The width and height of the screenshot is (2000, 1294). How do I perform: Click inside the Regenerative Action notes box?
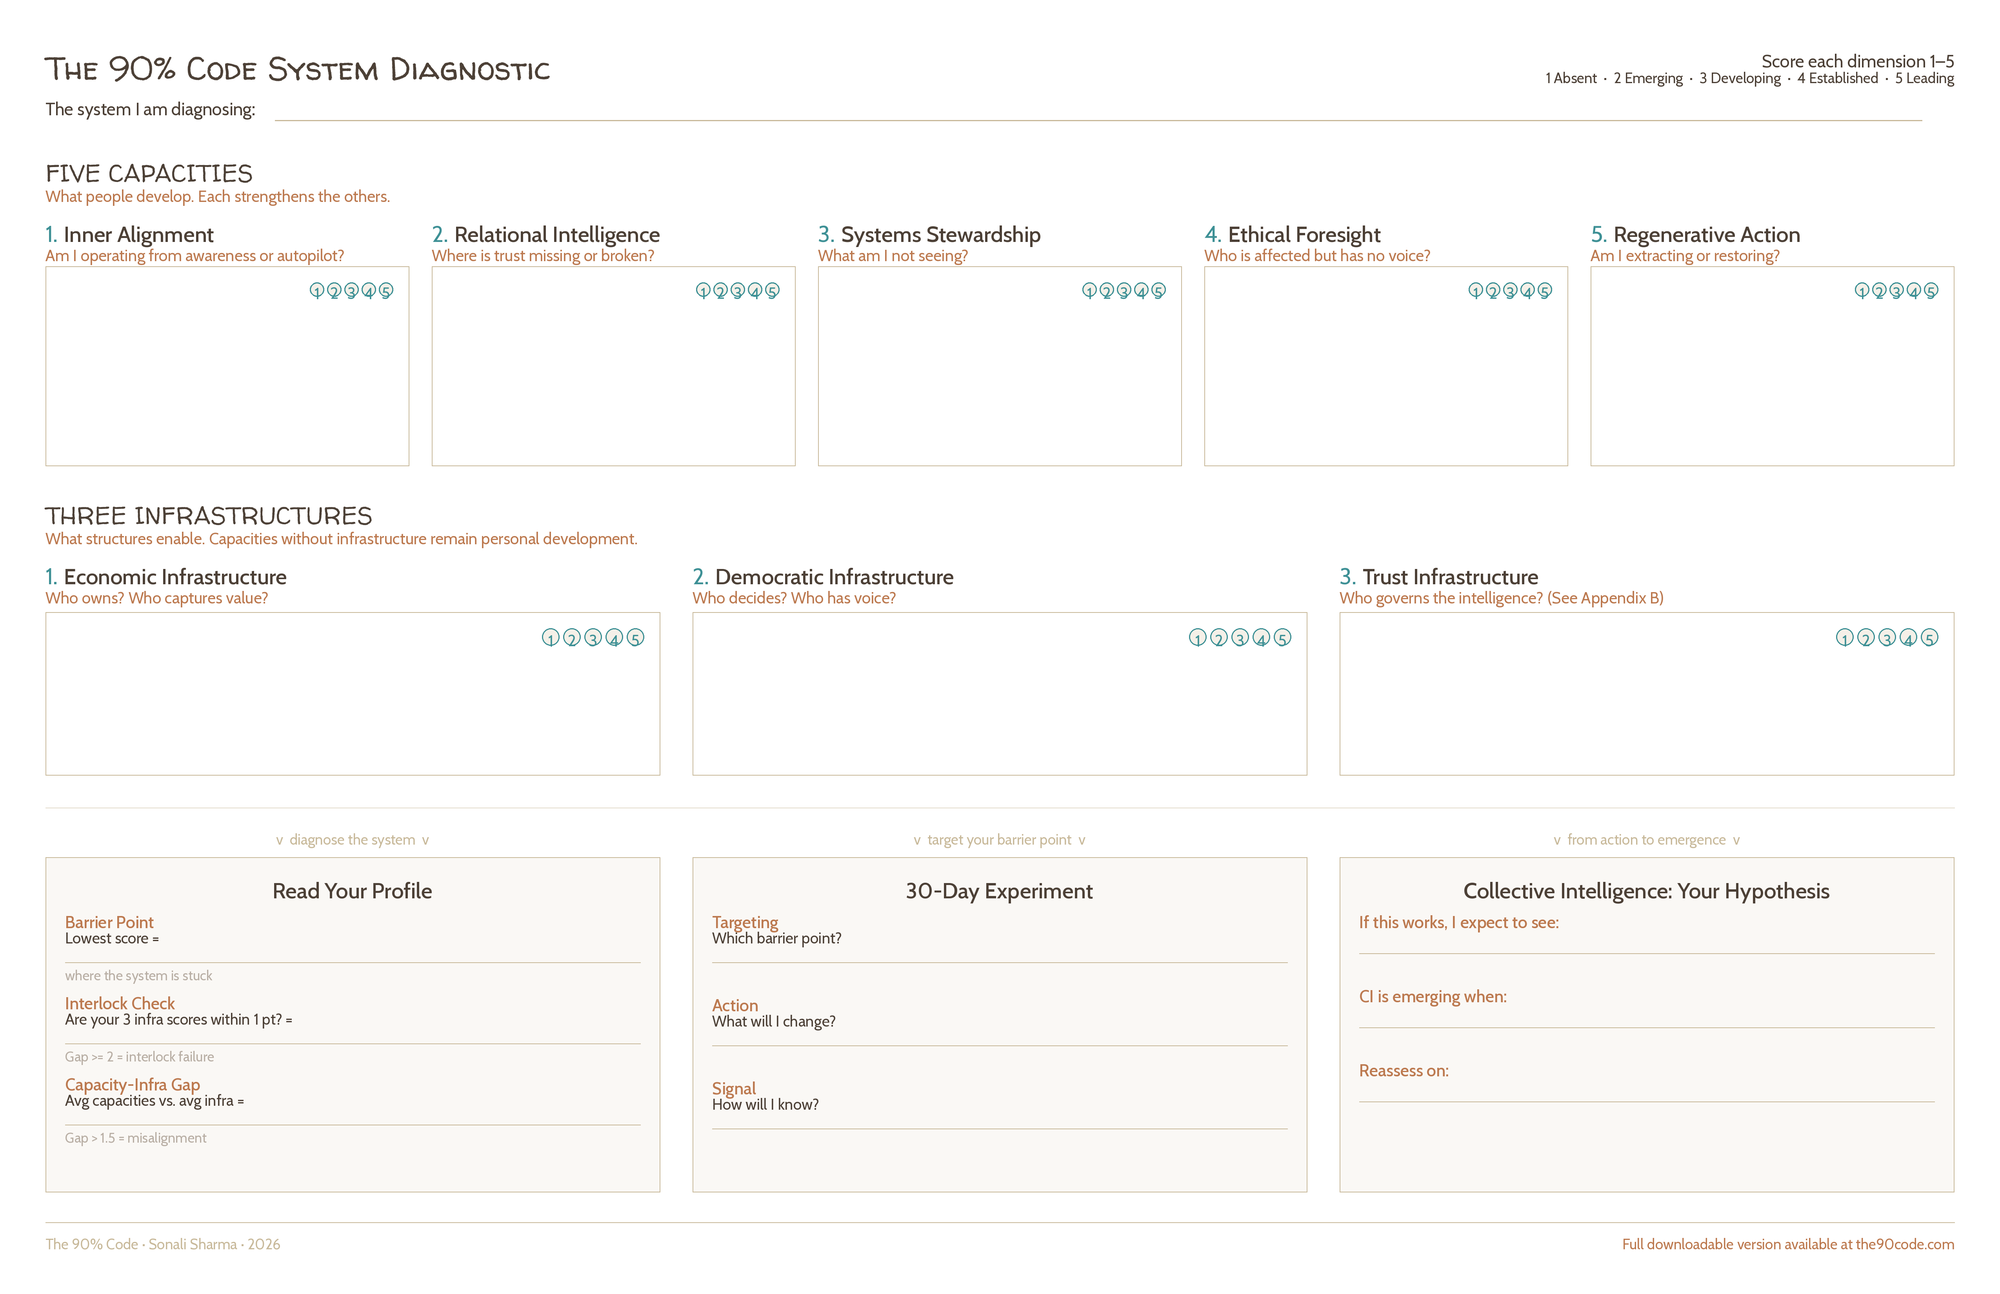[1772, 366]
